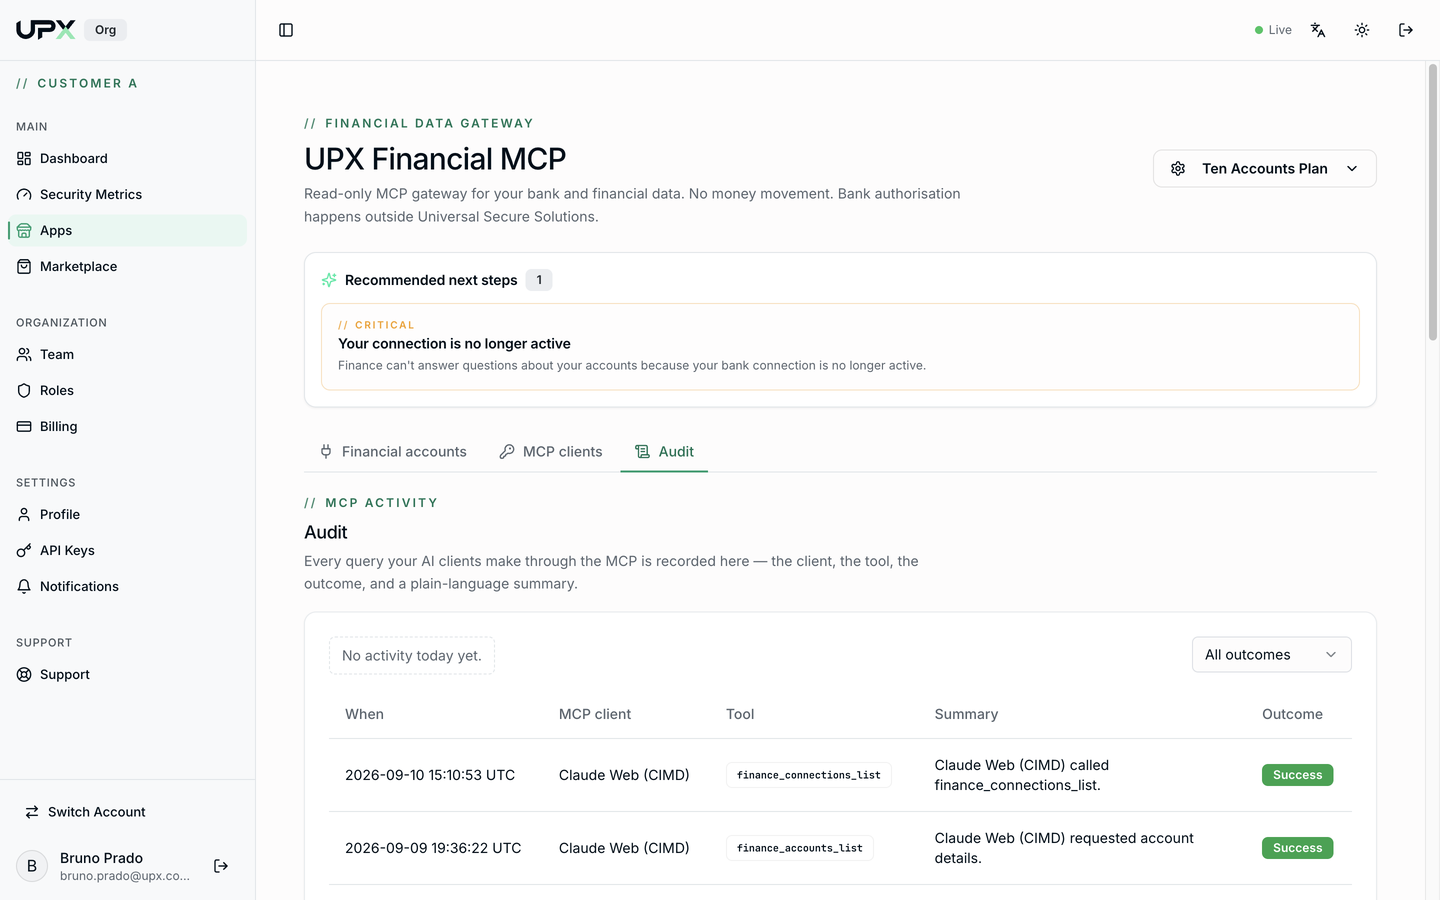Viewport: 1440px width, 900px height.
Task: Open Security Metrics page
Action: point(127,194)
